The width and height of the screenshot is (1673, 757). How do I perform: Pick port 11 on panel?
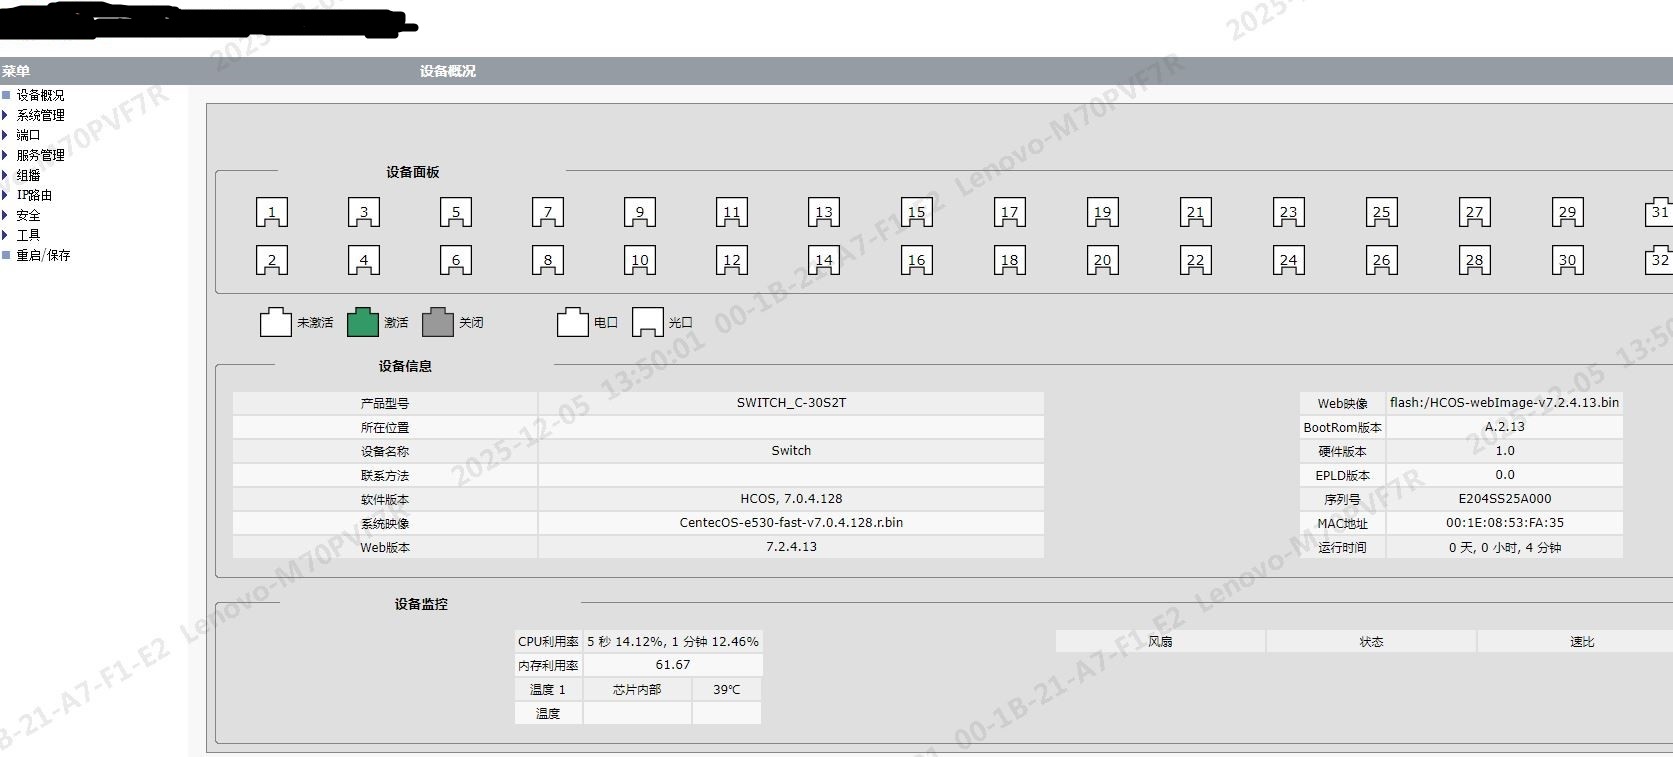pyautogui.click(x=732, y=212)
